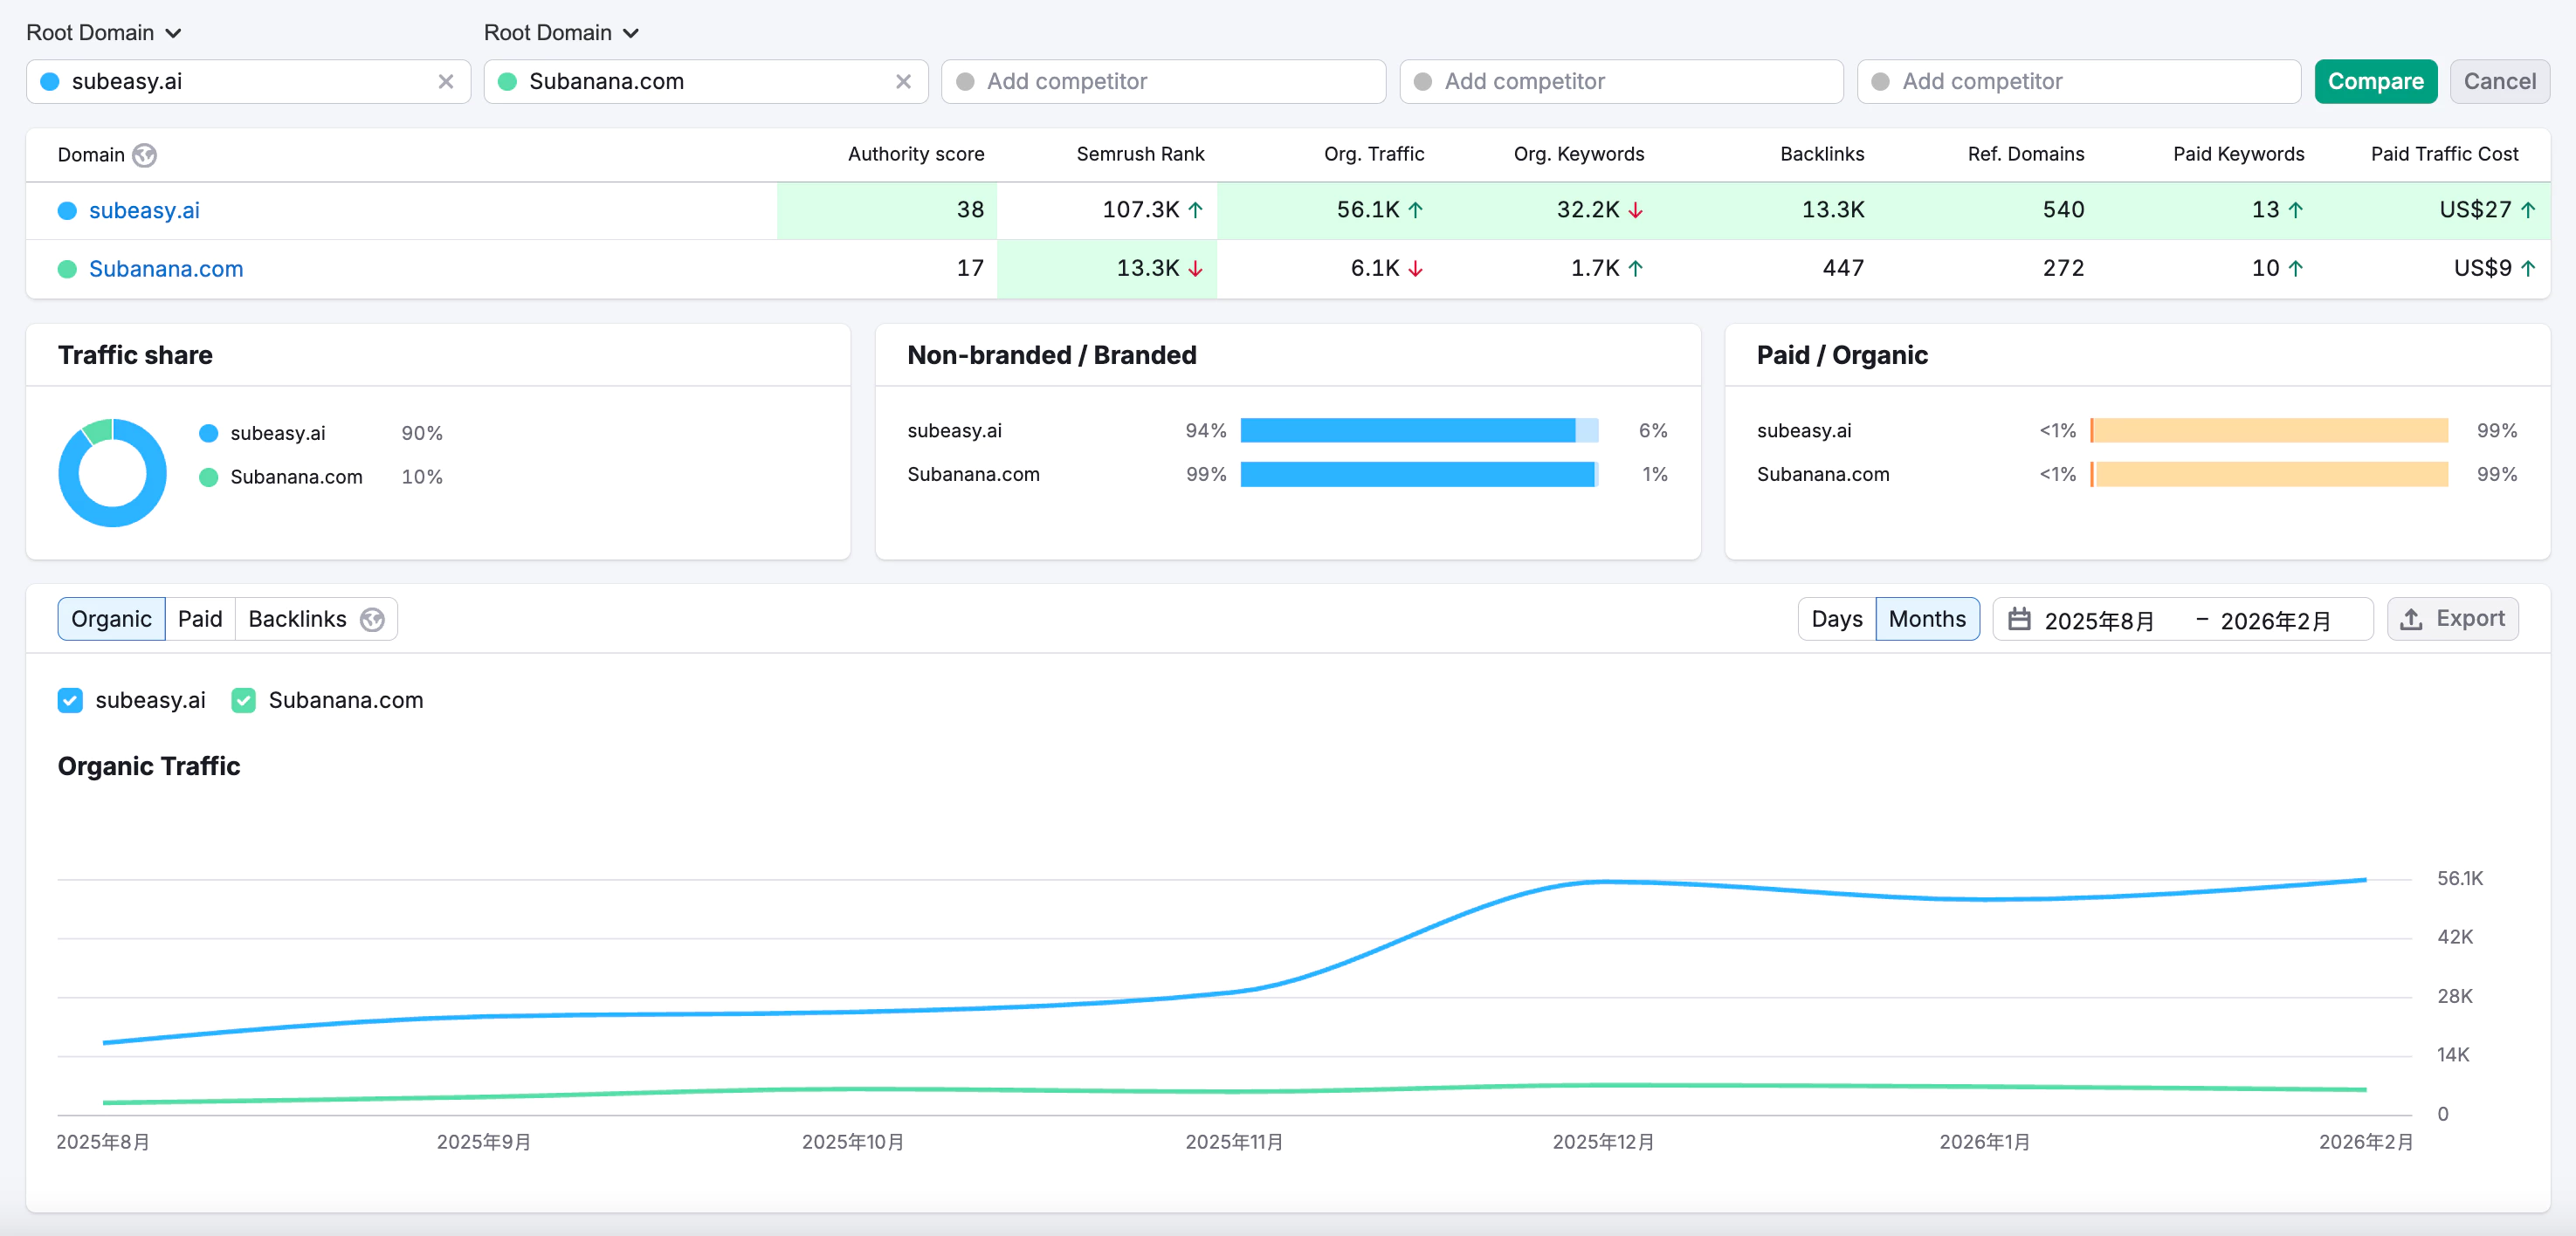Click the green Compare button
The height and width of the screenshot is (1236, 2576).
pos(2375,81)
